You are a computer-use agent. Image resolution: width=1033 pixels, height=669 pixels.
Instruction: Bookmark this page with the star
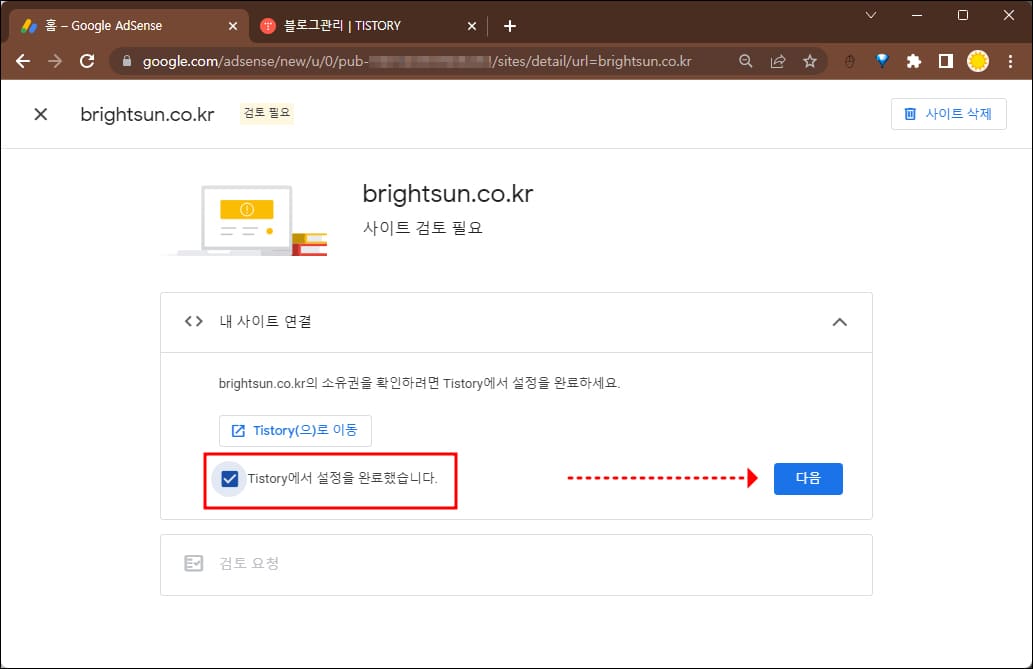(x=810, y=61)
